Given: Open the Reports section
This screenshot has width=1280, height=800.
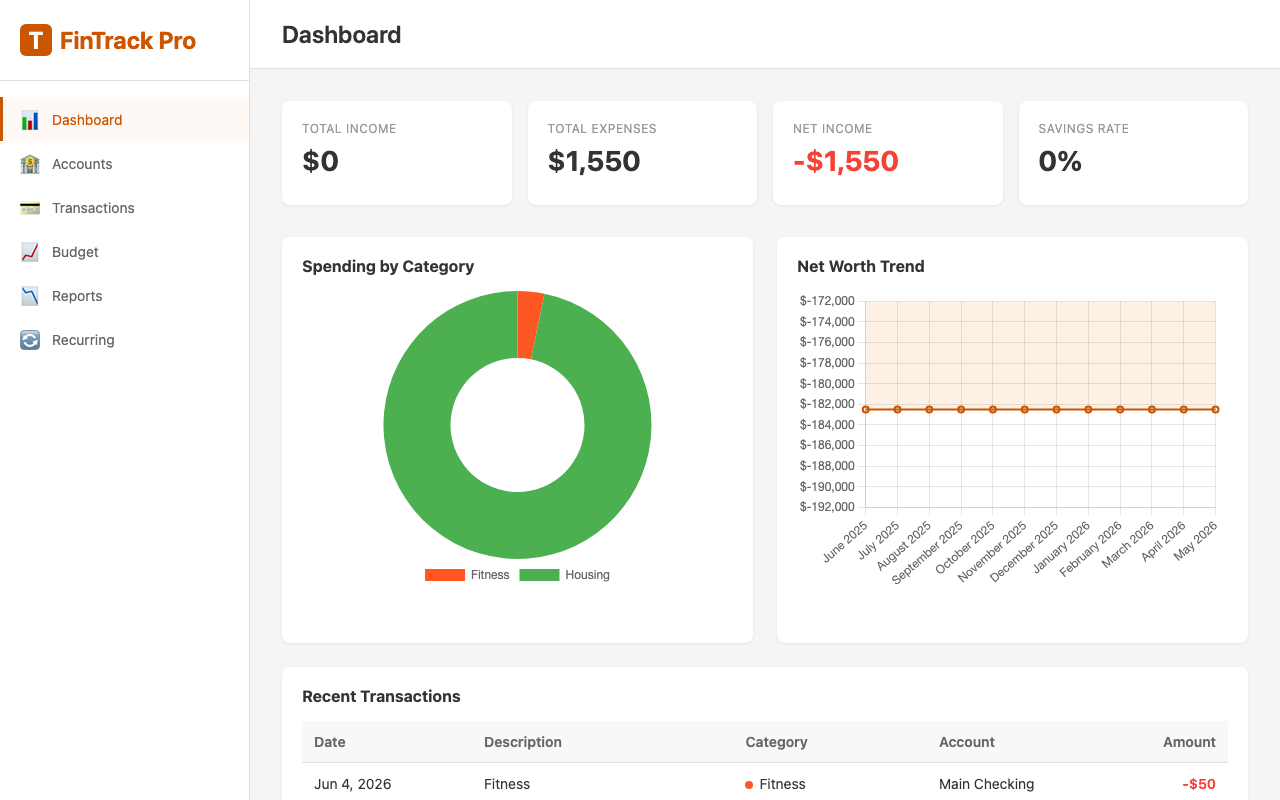Looking at the screenshot, I should pos(125,296).
